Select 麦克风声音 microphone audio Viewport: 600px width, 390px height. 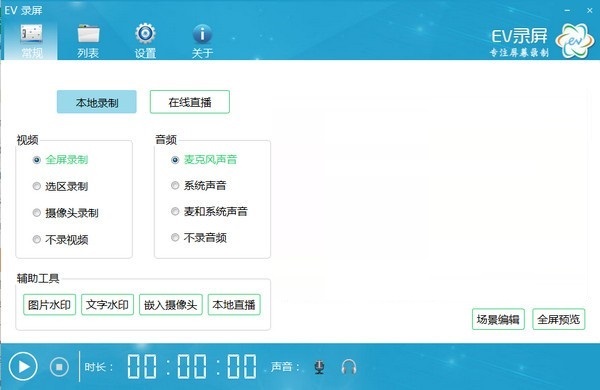[204, 160]
